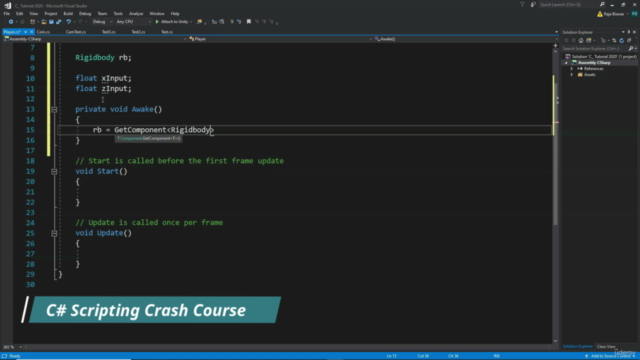Collapse the Awake method outline toggle
The height and width of the screenshot is (360, 640).
point(54,109)
